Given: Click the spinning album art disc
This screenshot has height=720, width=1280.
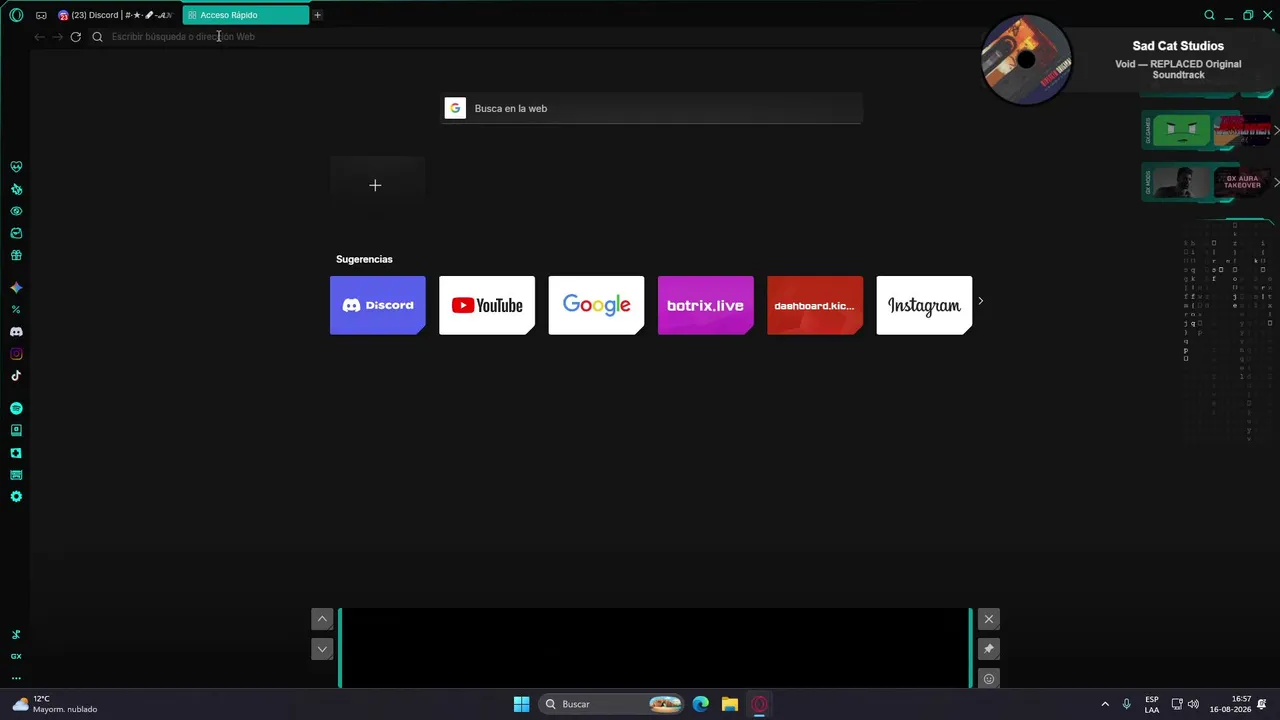Looking at the screenshot, I should (1026, 60).
